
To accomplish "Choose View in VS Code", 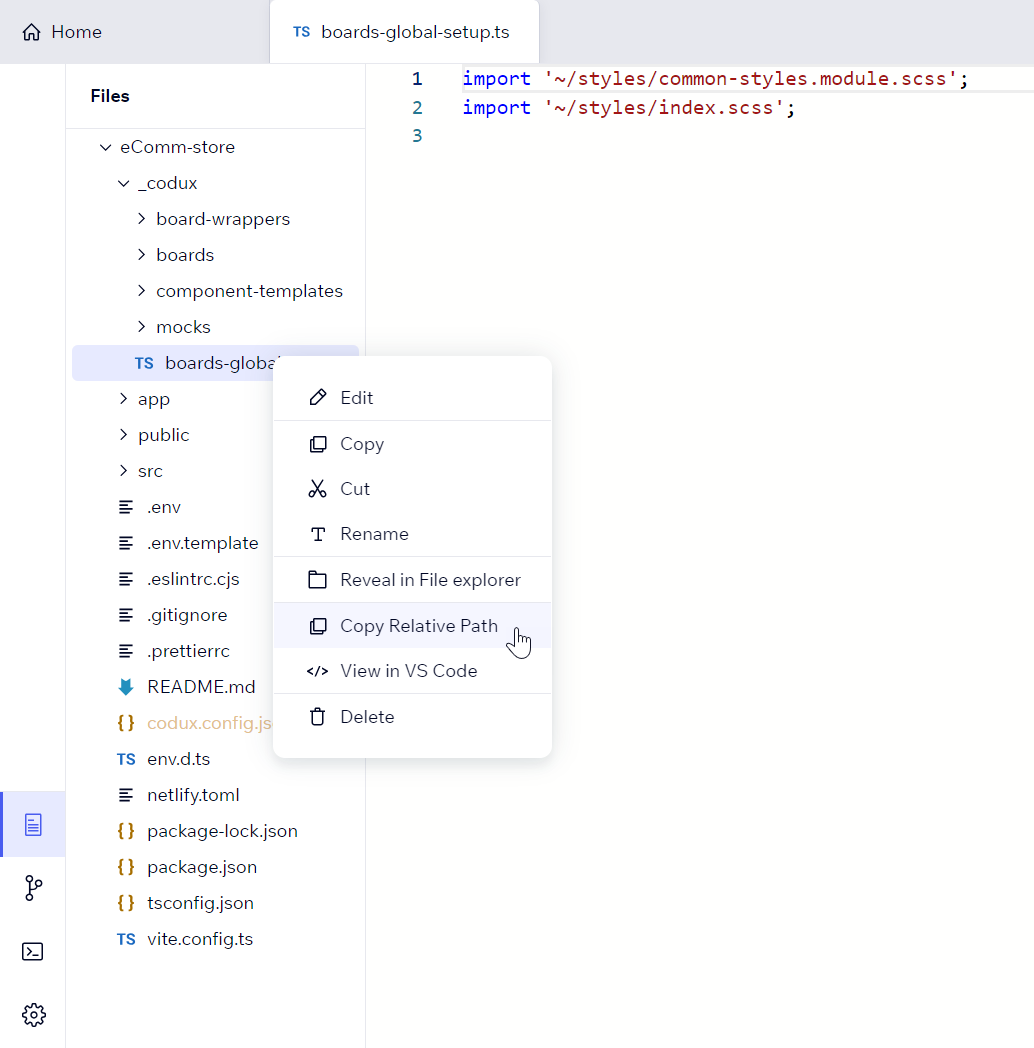I will click(412, 671).
